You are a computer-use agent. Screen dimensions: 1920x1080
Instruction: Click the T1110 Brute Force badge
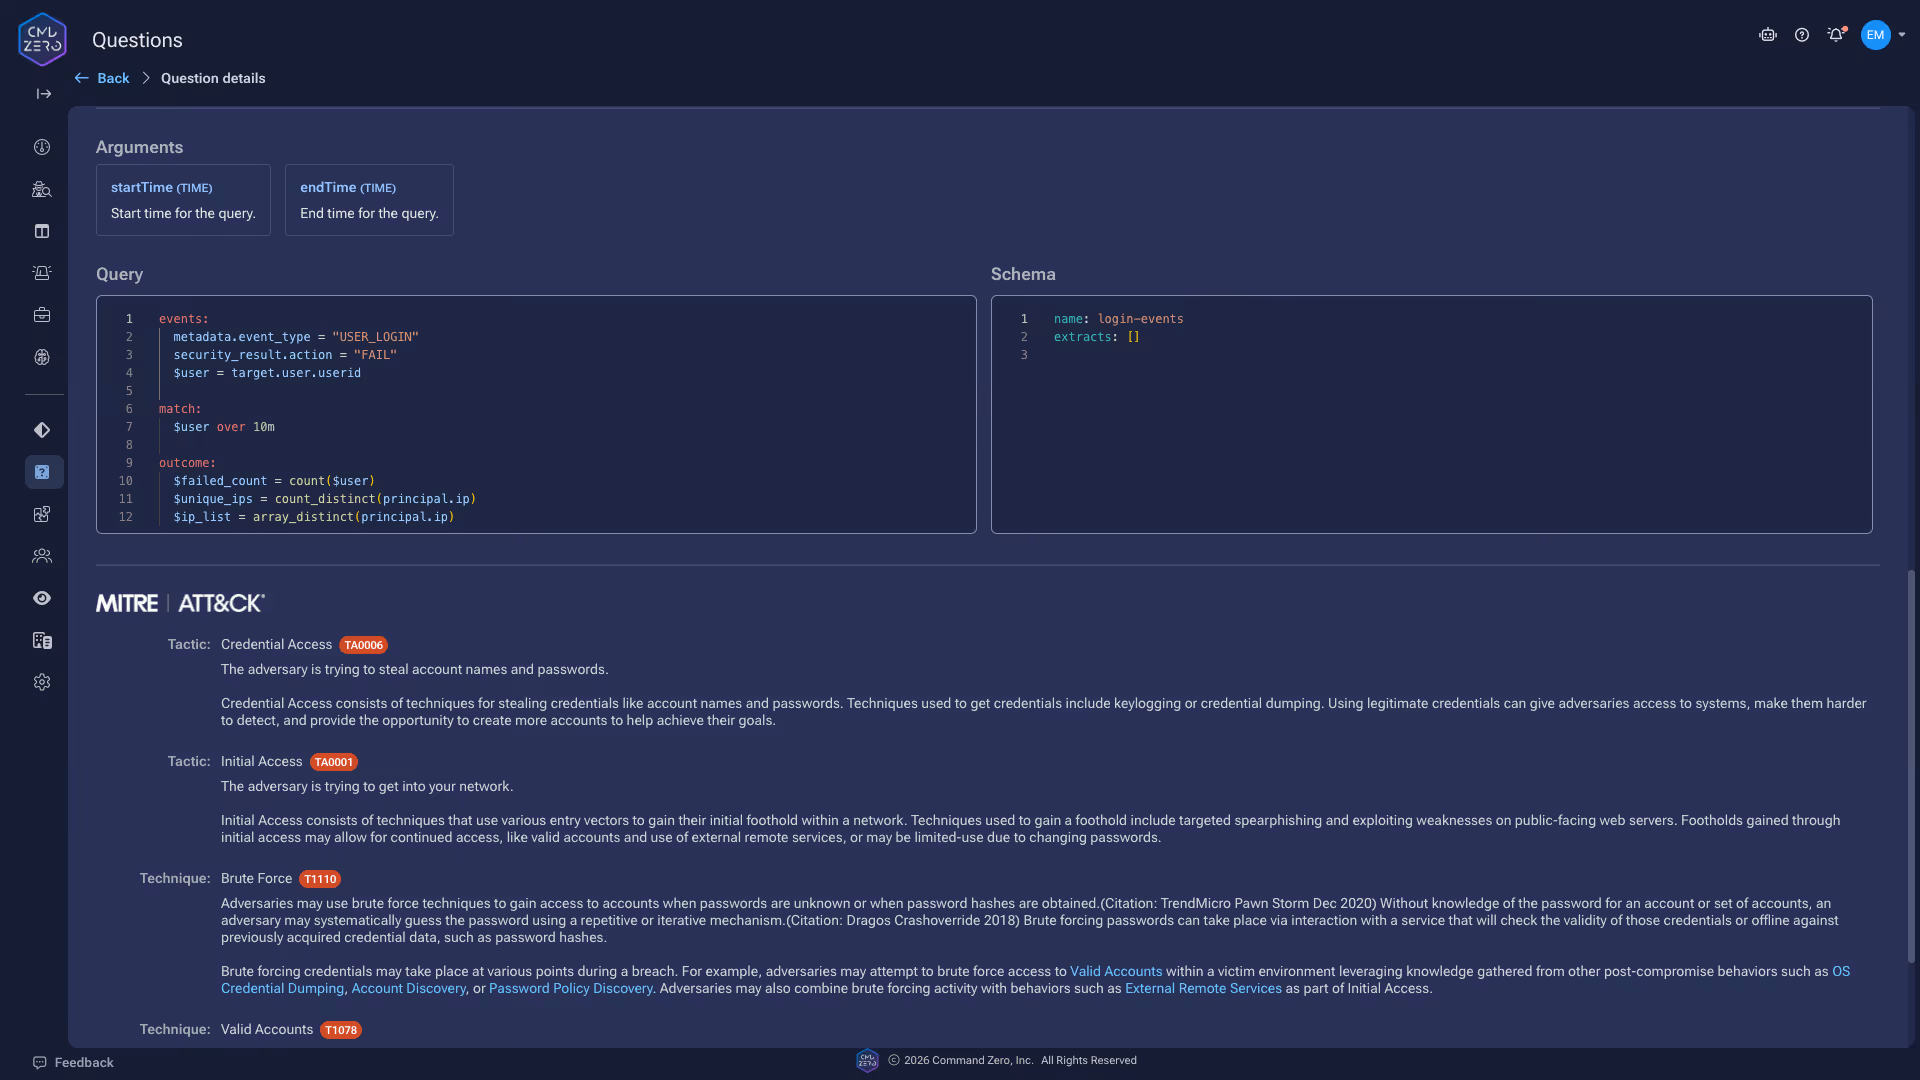(x=320, y=879)
